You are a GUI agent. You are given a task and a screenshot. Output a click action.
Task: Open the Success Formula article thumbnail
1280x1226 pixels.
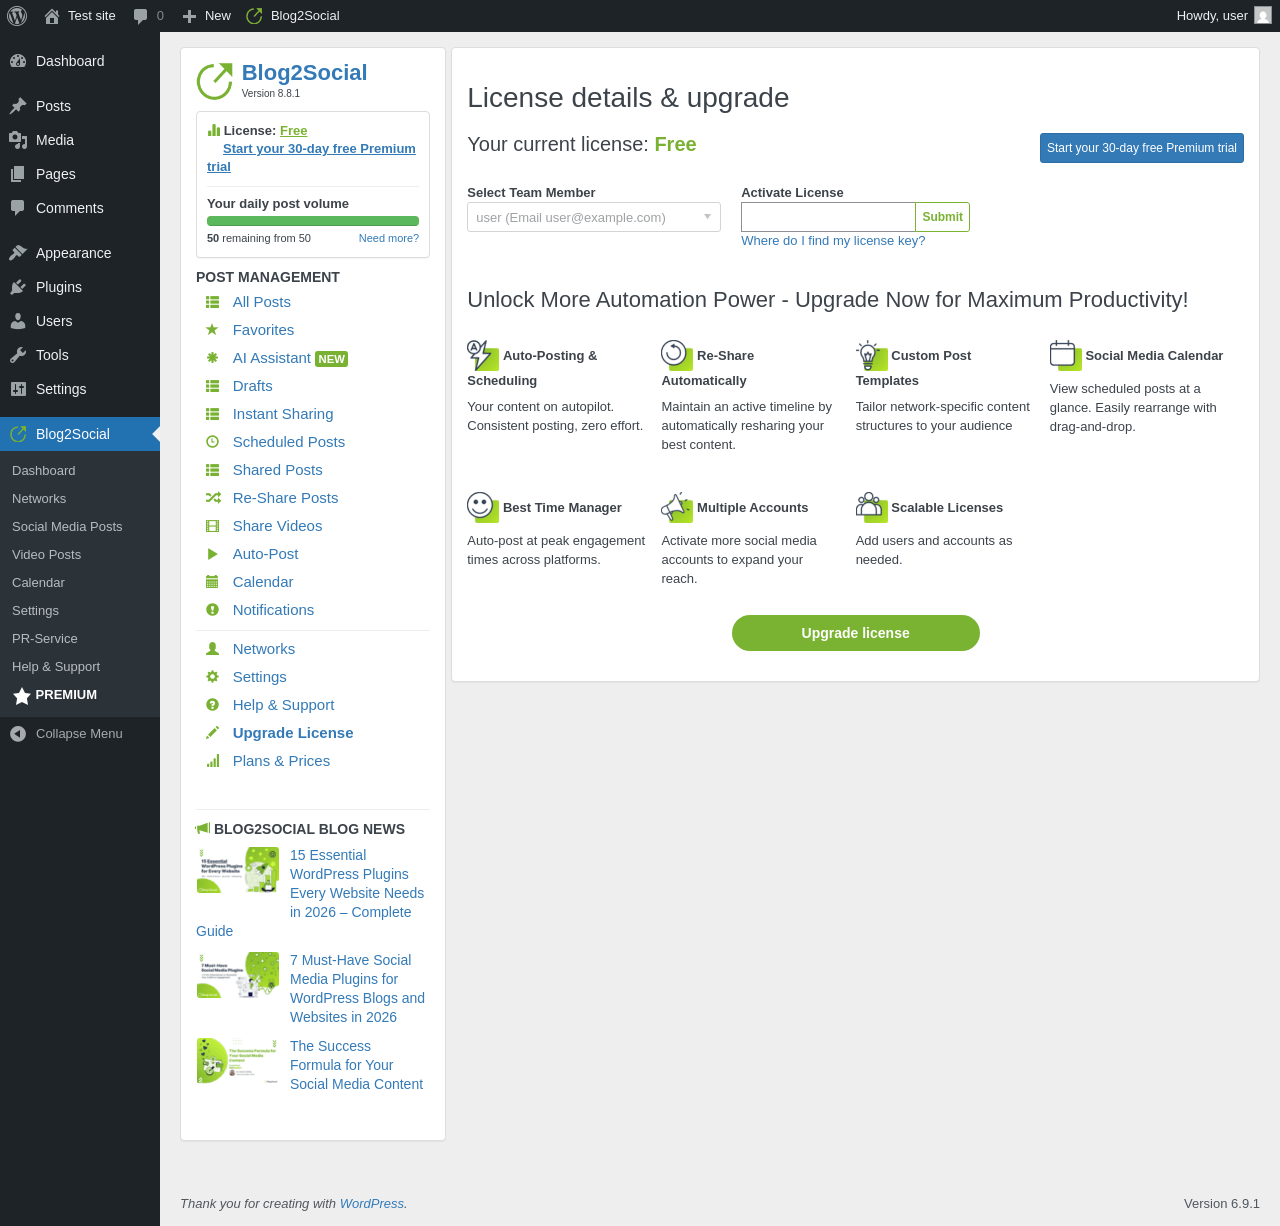click(238, 1061)
